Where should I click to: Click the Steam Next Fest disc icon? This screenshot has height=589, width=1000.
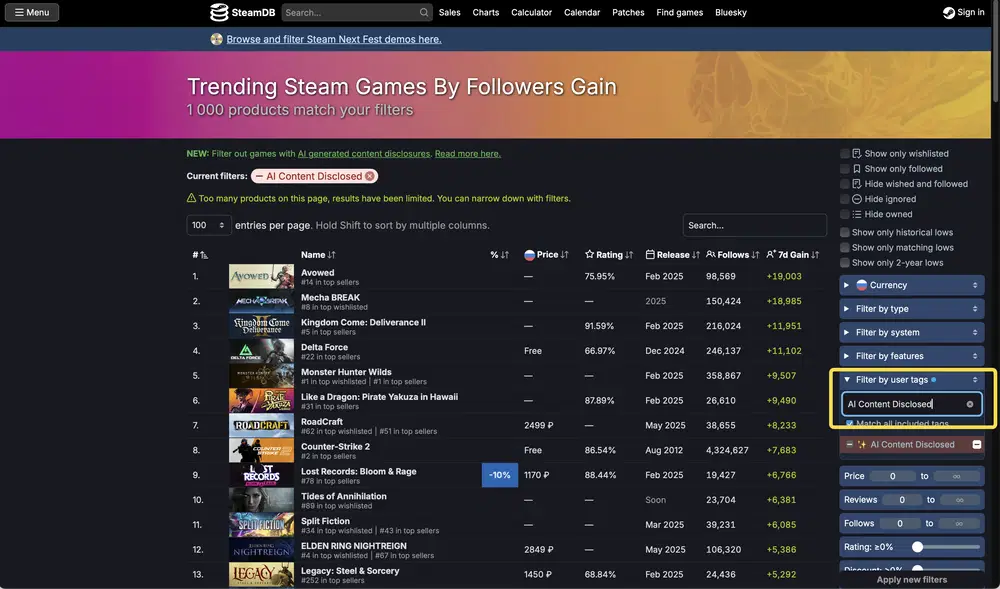[217, 39]
